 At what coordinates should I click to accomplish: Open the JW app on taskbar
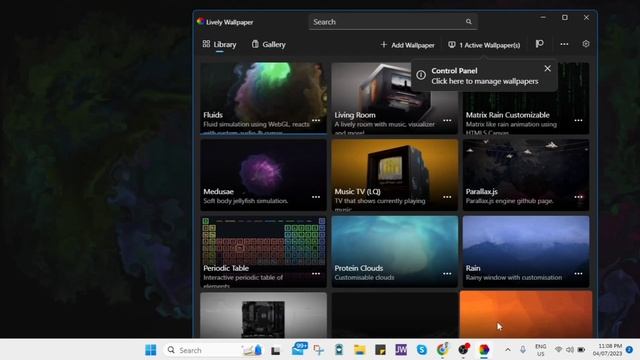(x=401, y=350)
